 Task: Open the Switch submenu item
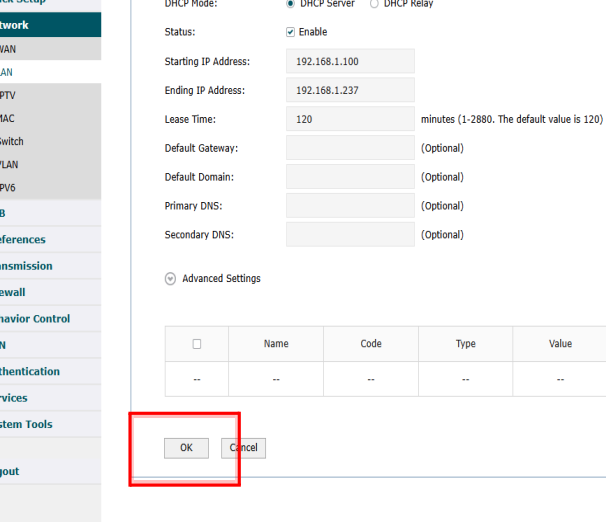pos(50,141)
